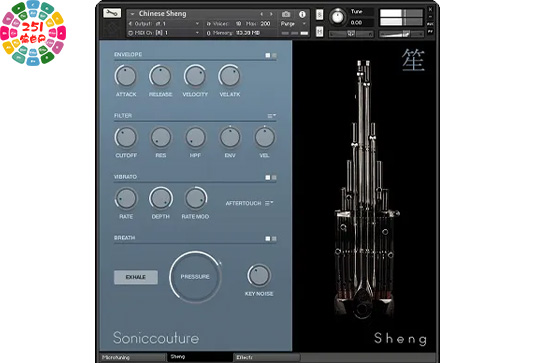Open the MIDI Ch dropdown
This screenshot has width=535, height=363.
click(197, 33)
